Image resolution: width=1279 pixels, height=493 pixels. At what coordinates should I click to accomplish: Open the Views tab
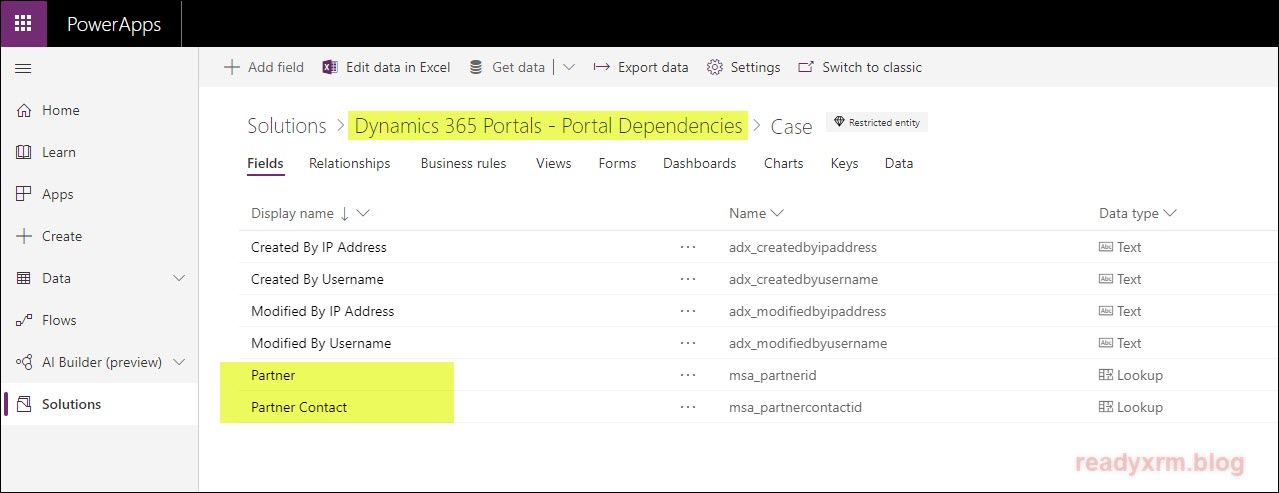click(x=553, y=163)
